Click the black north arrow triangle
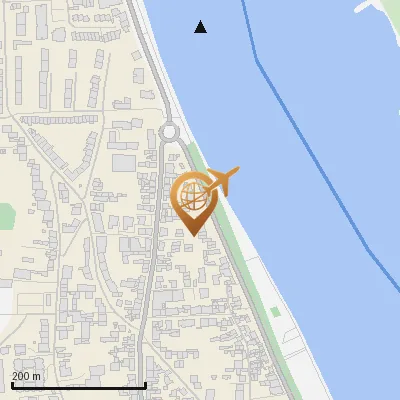The width and height of the screenshot is (400, 400). [200, 27]
